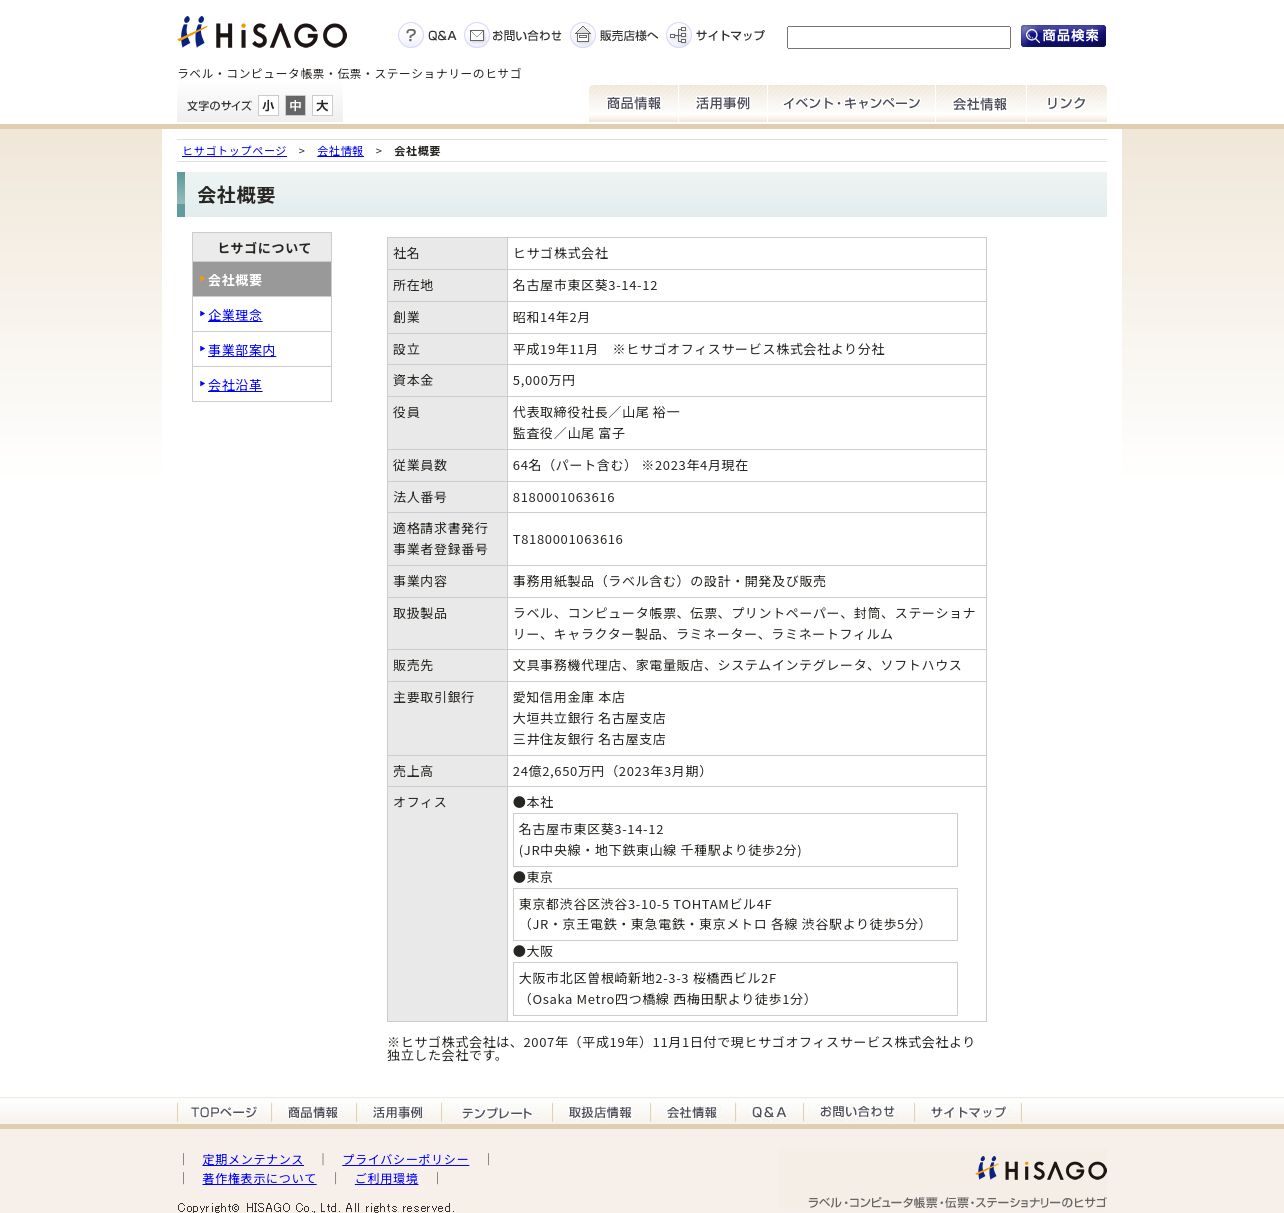Screen dimensions: 1284x1213
Task: Click the 資本金 value 5,000万円
Action: coord(544,381)
